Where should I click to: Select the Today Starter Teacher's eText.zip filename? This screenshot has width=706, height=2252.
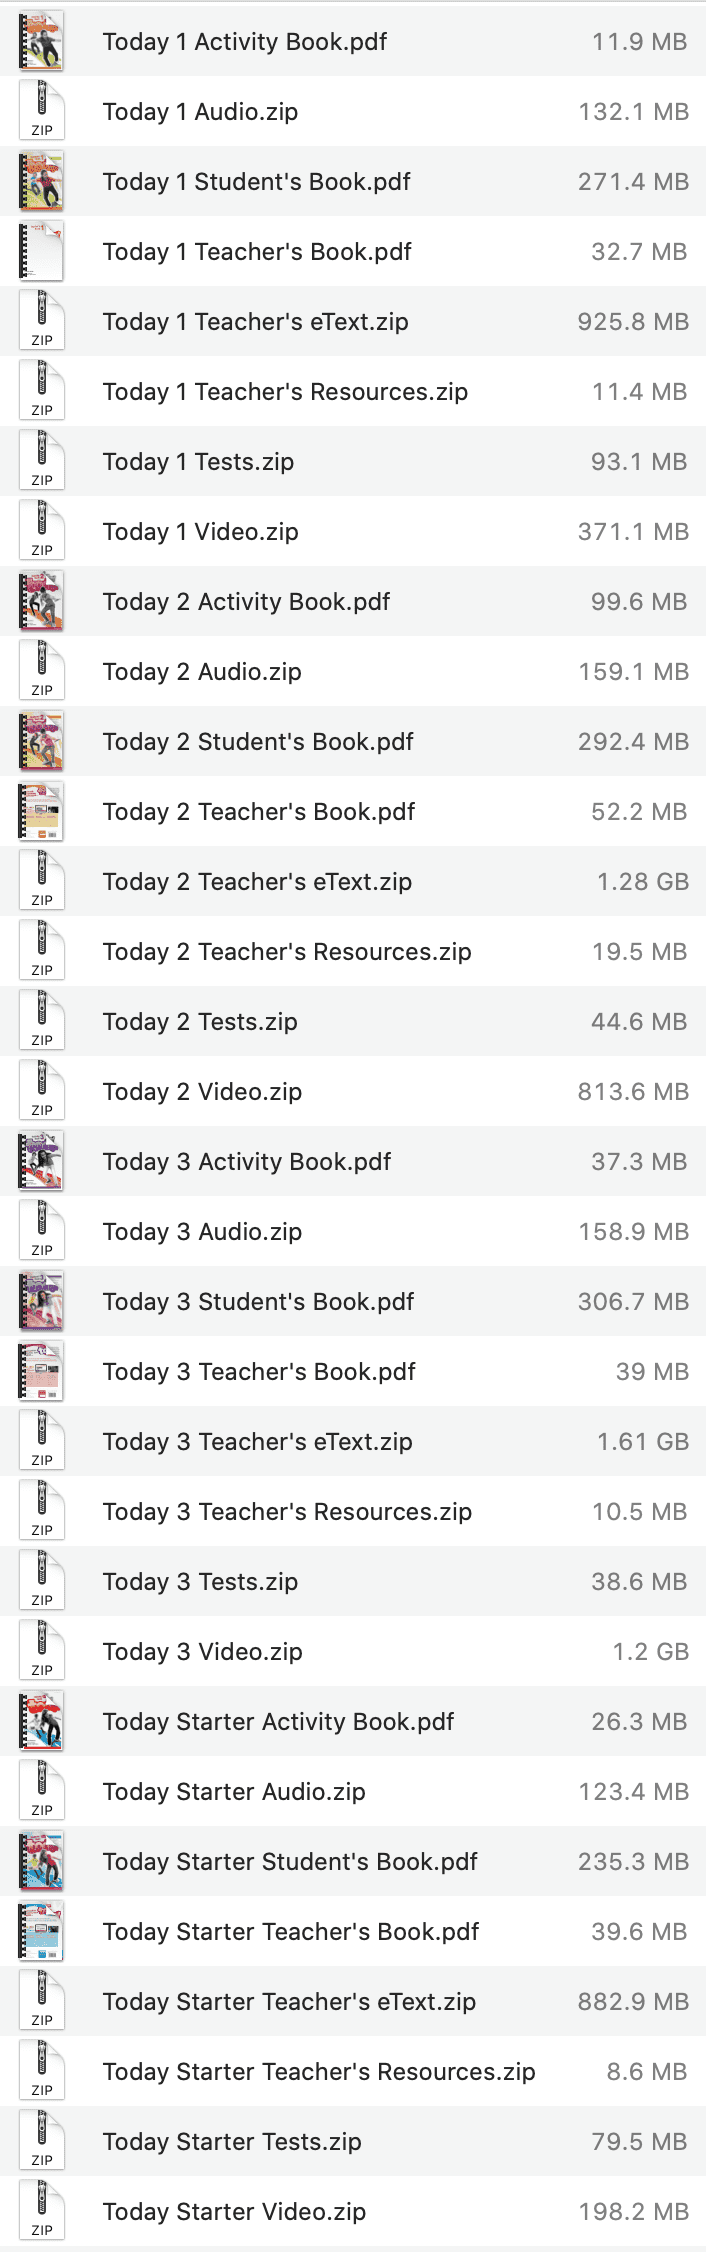[x=289, y=2001]
